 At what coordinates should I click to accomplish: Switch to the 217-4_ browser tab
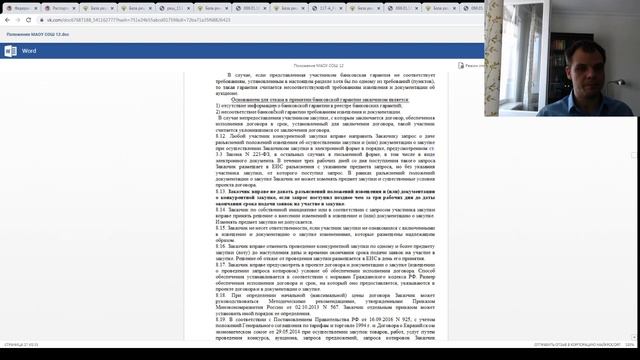point(326,8)
